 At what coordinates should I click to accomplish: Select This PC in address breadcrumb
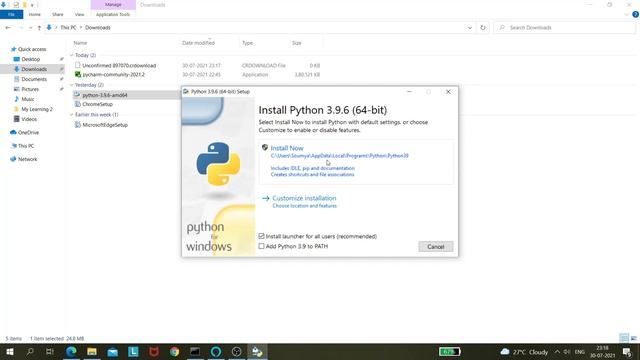click(x=68, y=27)
